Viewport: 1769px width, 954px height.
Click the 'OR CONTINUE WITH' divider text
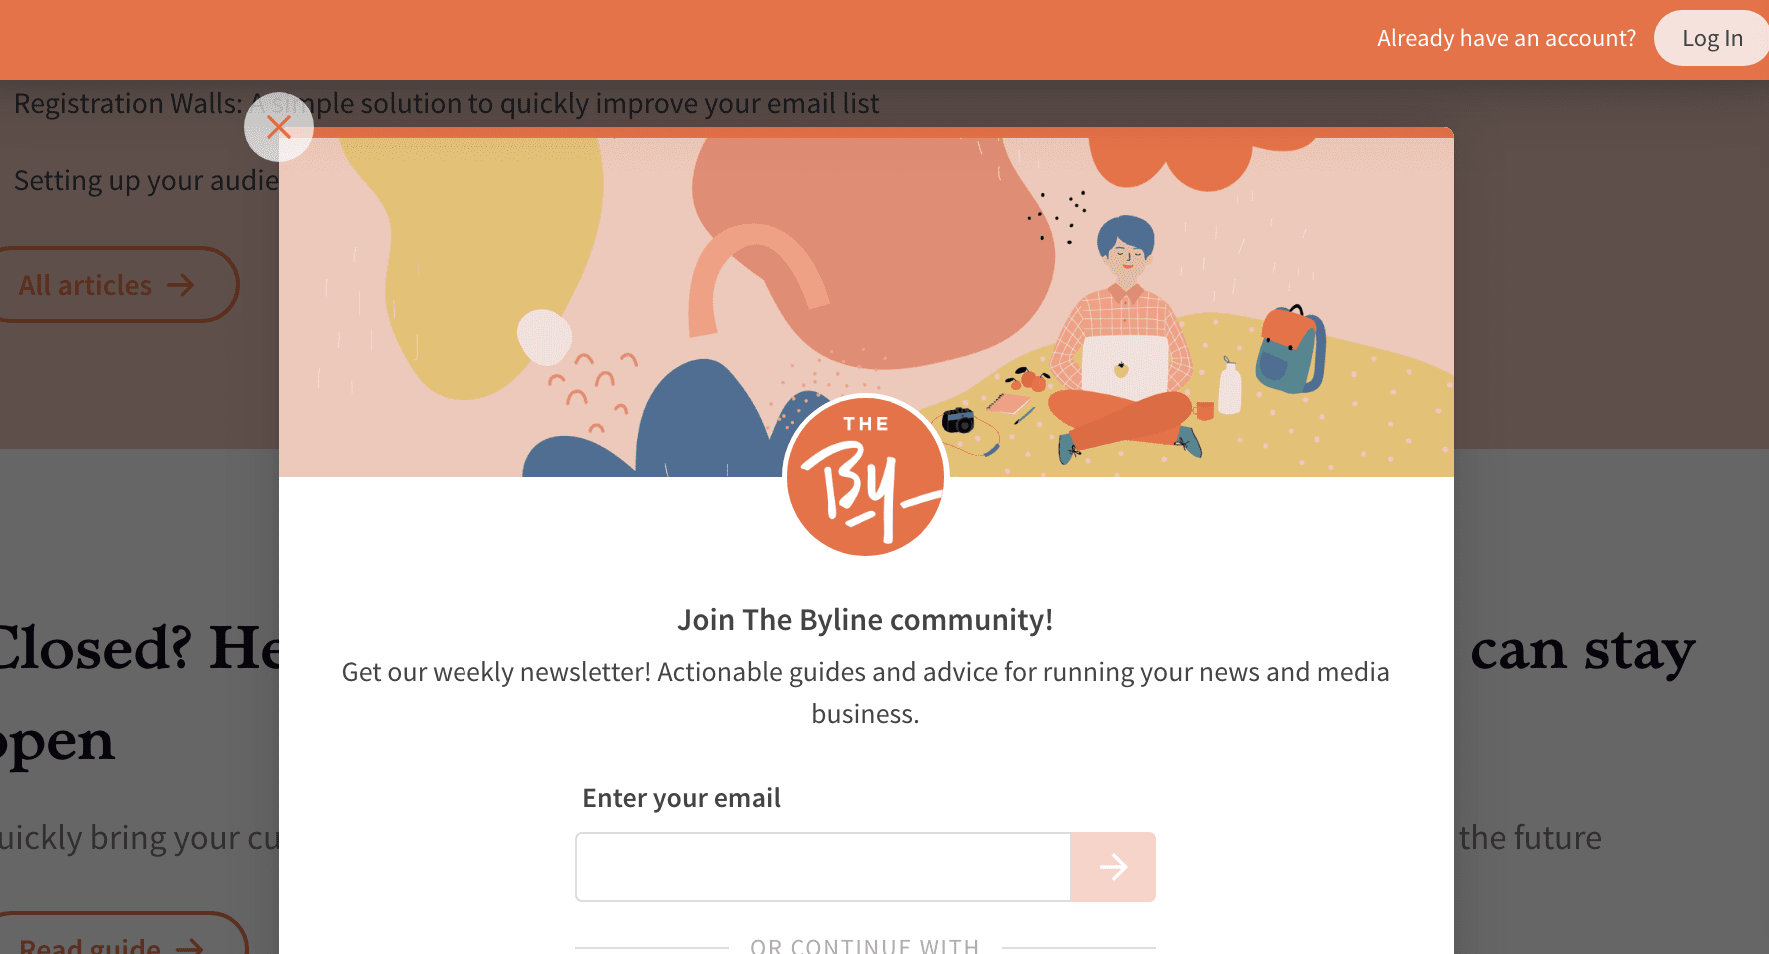click(x=865, y=945)
